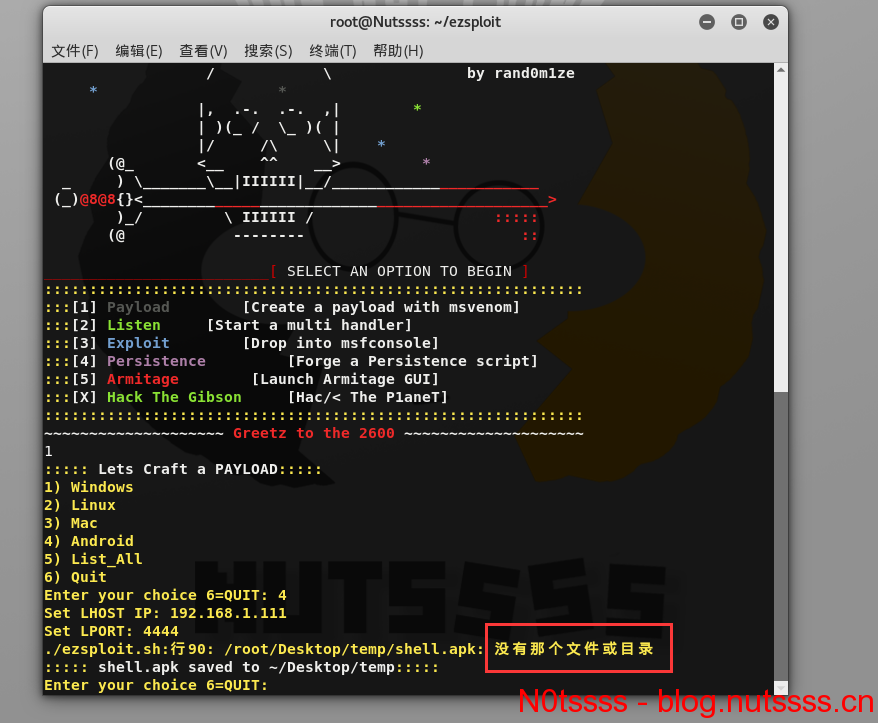
Task: Click '[Drop into msfconsole]' text
Action: pyautogui.click(x=341, y=343)
